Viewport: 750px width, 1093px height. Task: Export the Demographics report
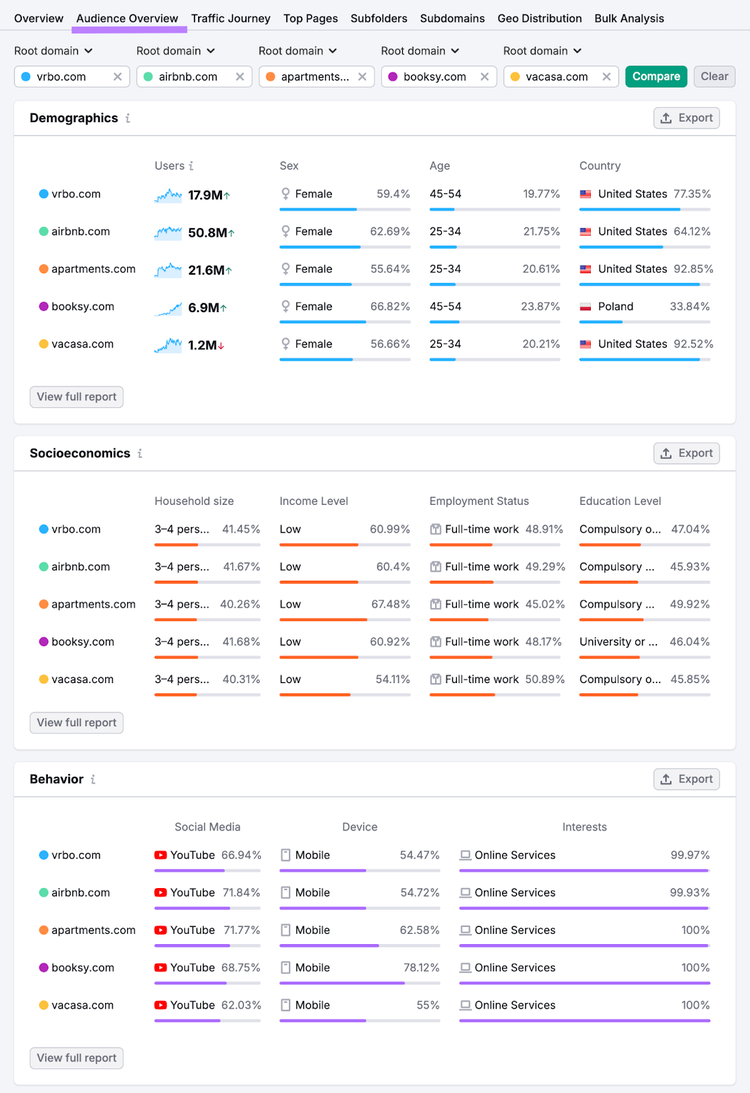(x=687, y=119)
